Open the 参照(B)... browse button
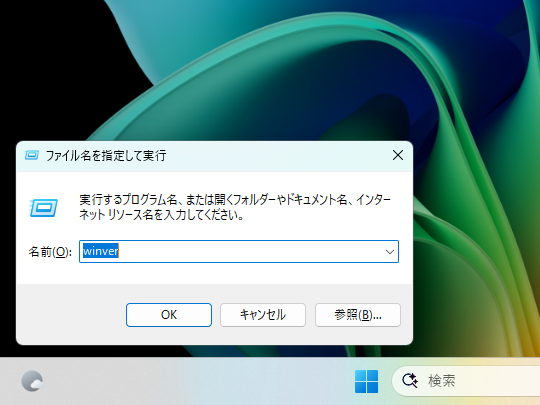The width and height of the screenshot is (540, 405). [x=358, y=315]
